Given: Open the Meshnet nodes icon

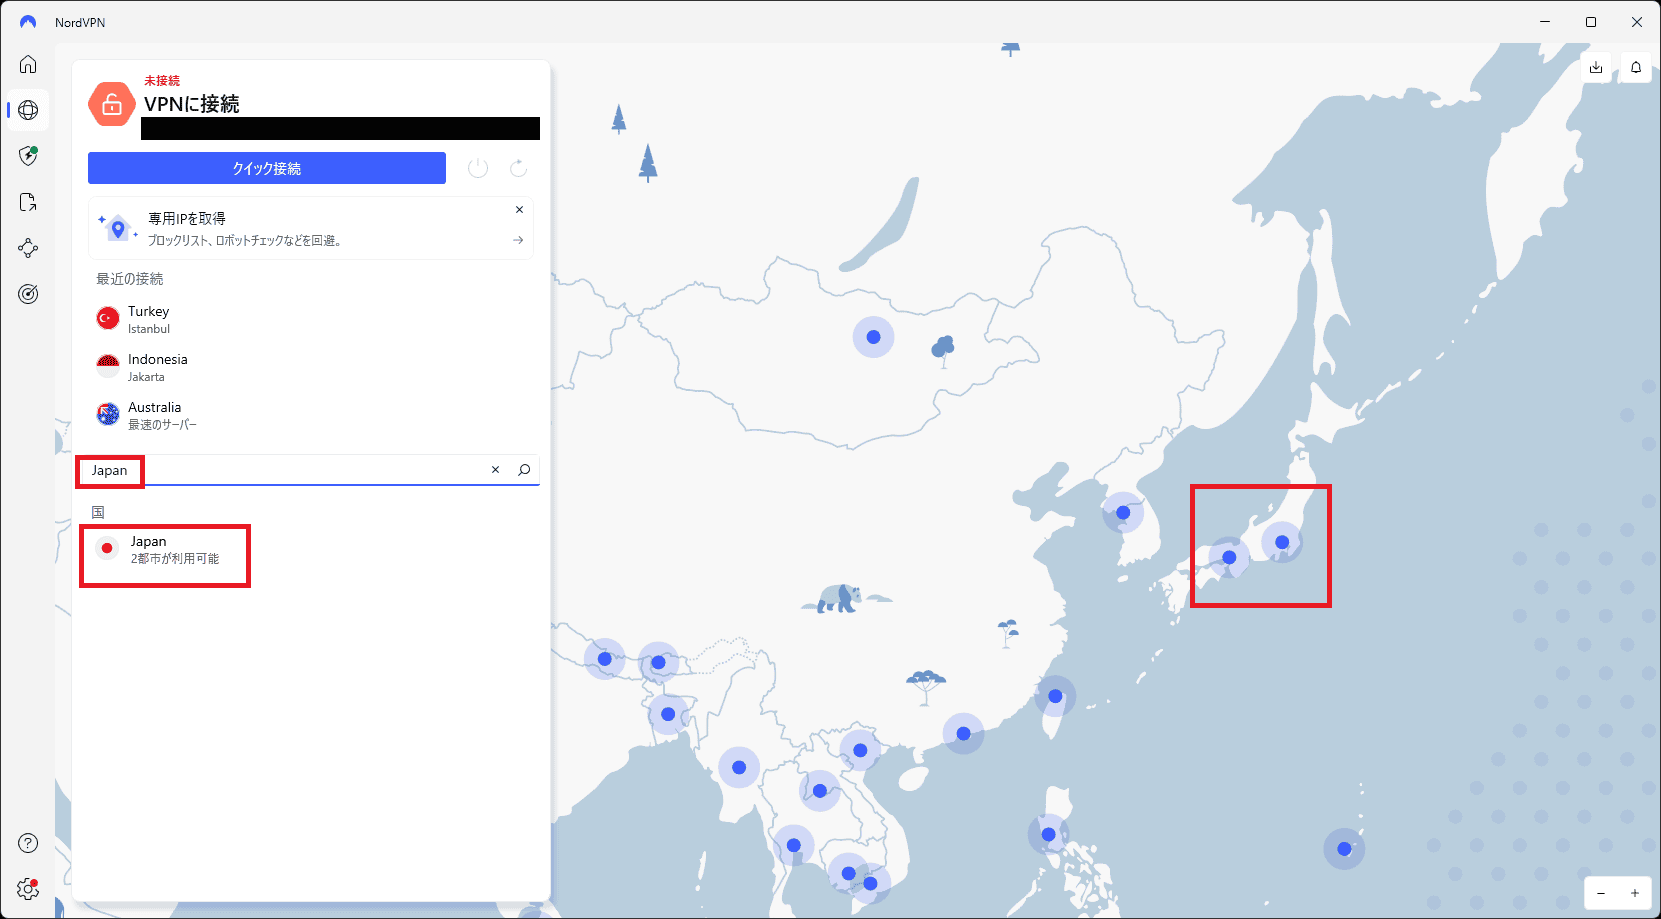Looking at the screenshot, I should (x=28, y=248).
